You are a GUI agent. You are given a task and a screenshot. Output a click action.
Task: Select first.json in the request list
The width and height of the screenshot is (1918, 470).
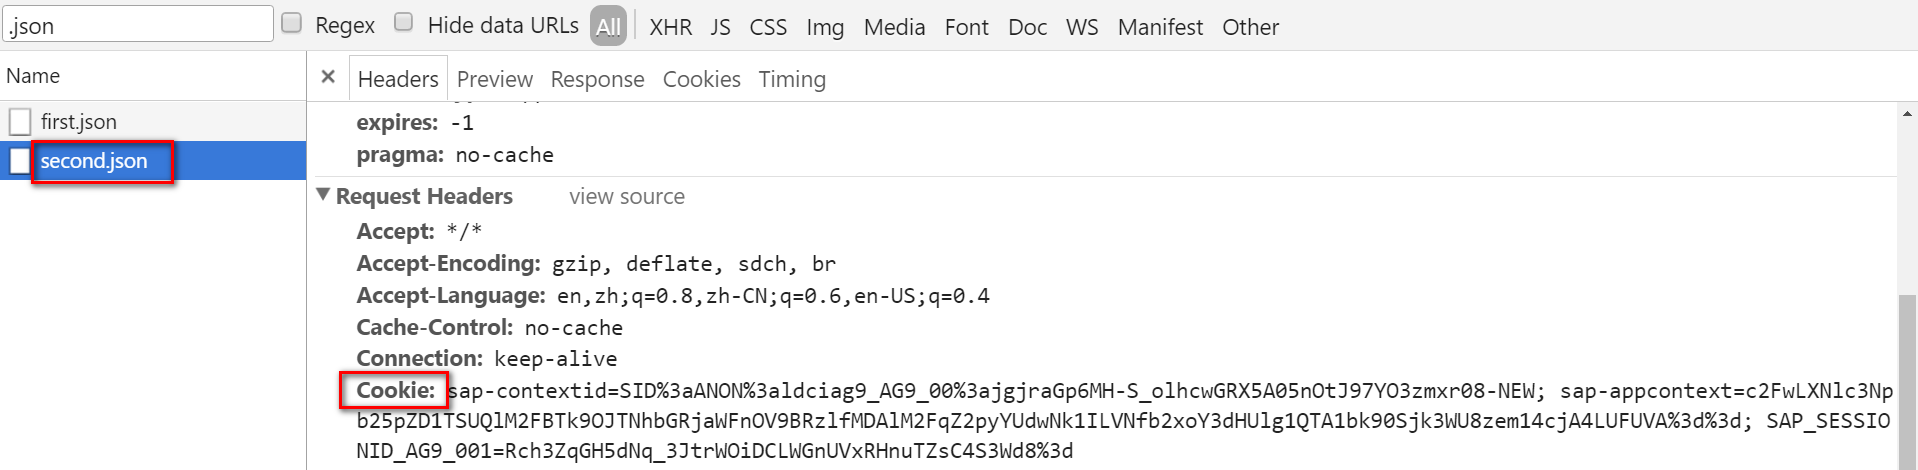[x=153, y=122]
